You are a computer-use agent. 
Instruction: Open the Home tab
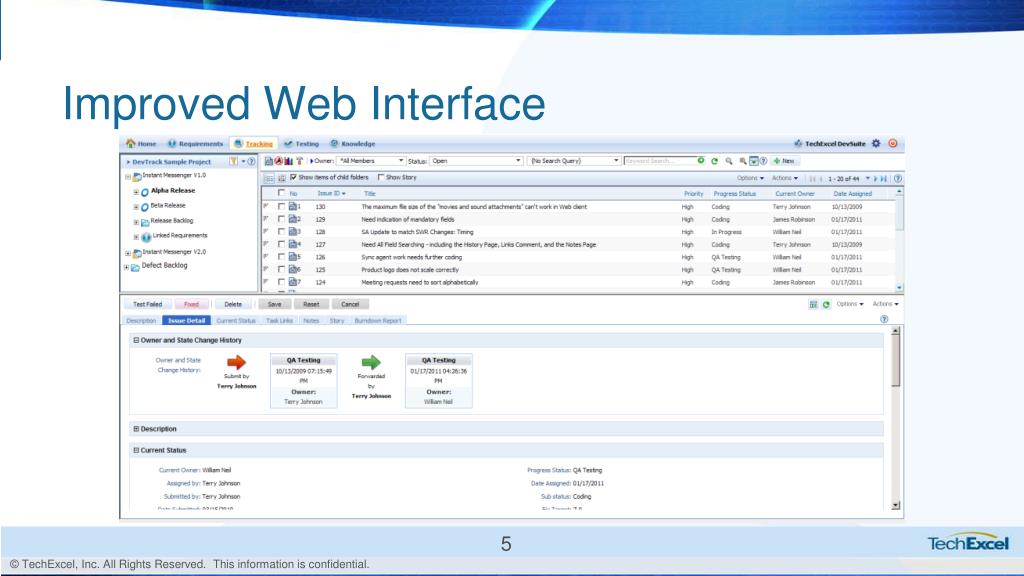coord(141,144)
